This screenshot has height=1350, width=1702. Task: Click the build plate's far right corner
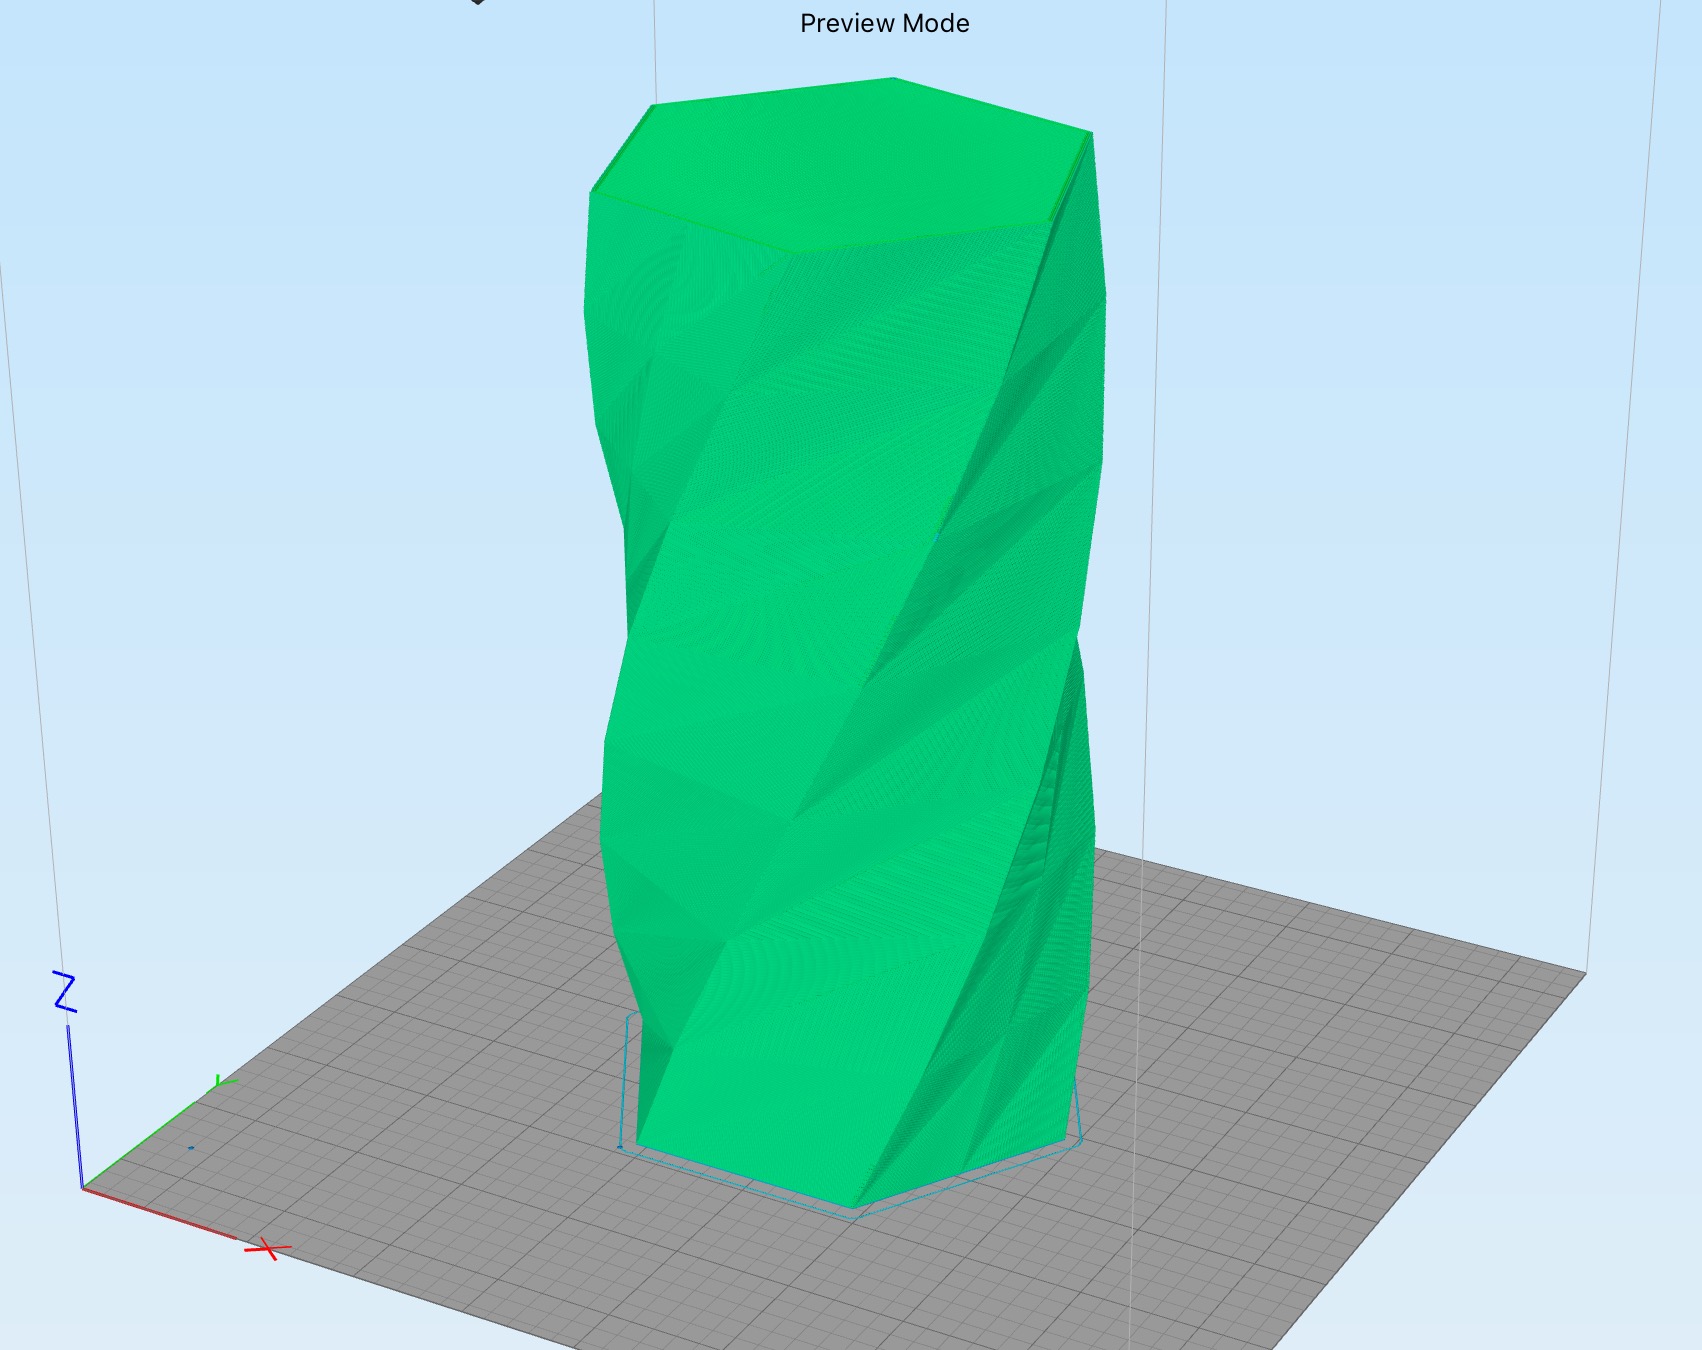pyautogui.click(x=1585, y=970)
